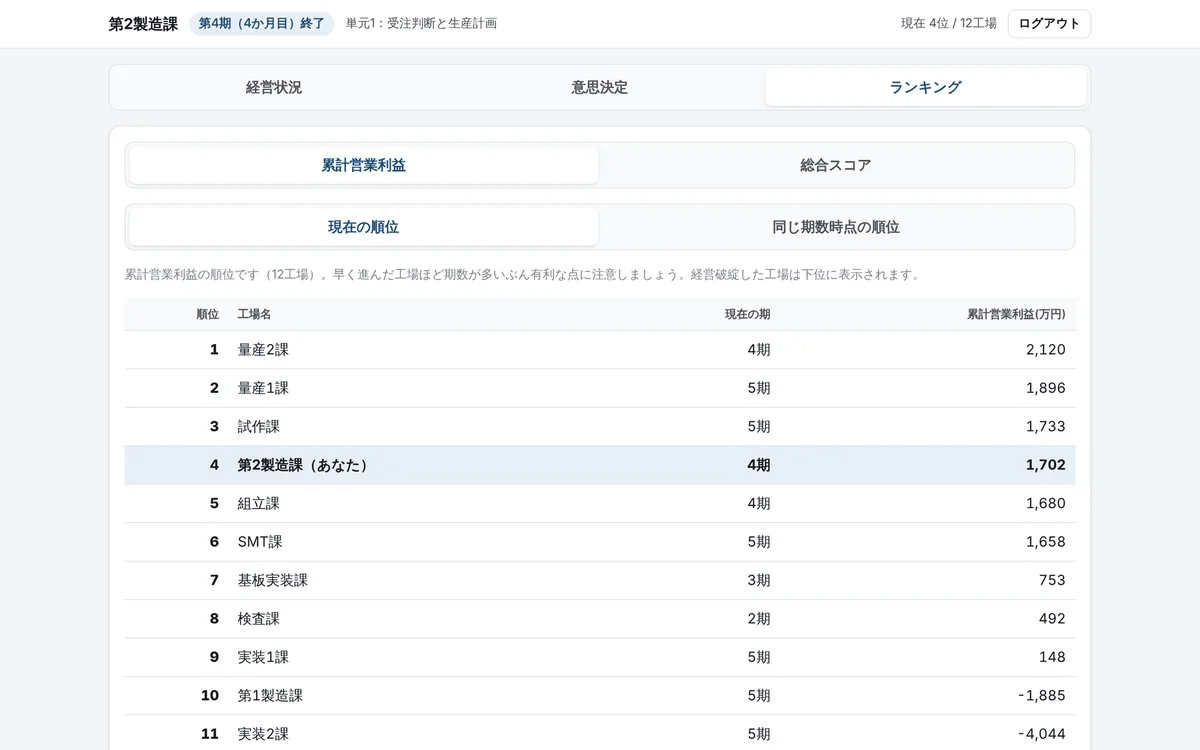
Task: Open the 意思決定 tab
Action: coord(600,87)
